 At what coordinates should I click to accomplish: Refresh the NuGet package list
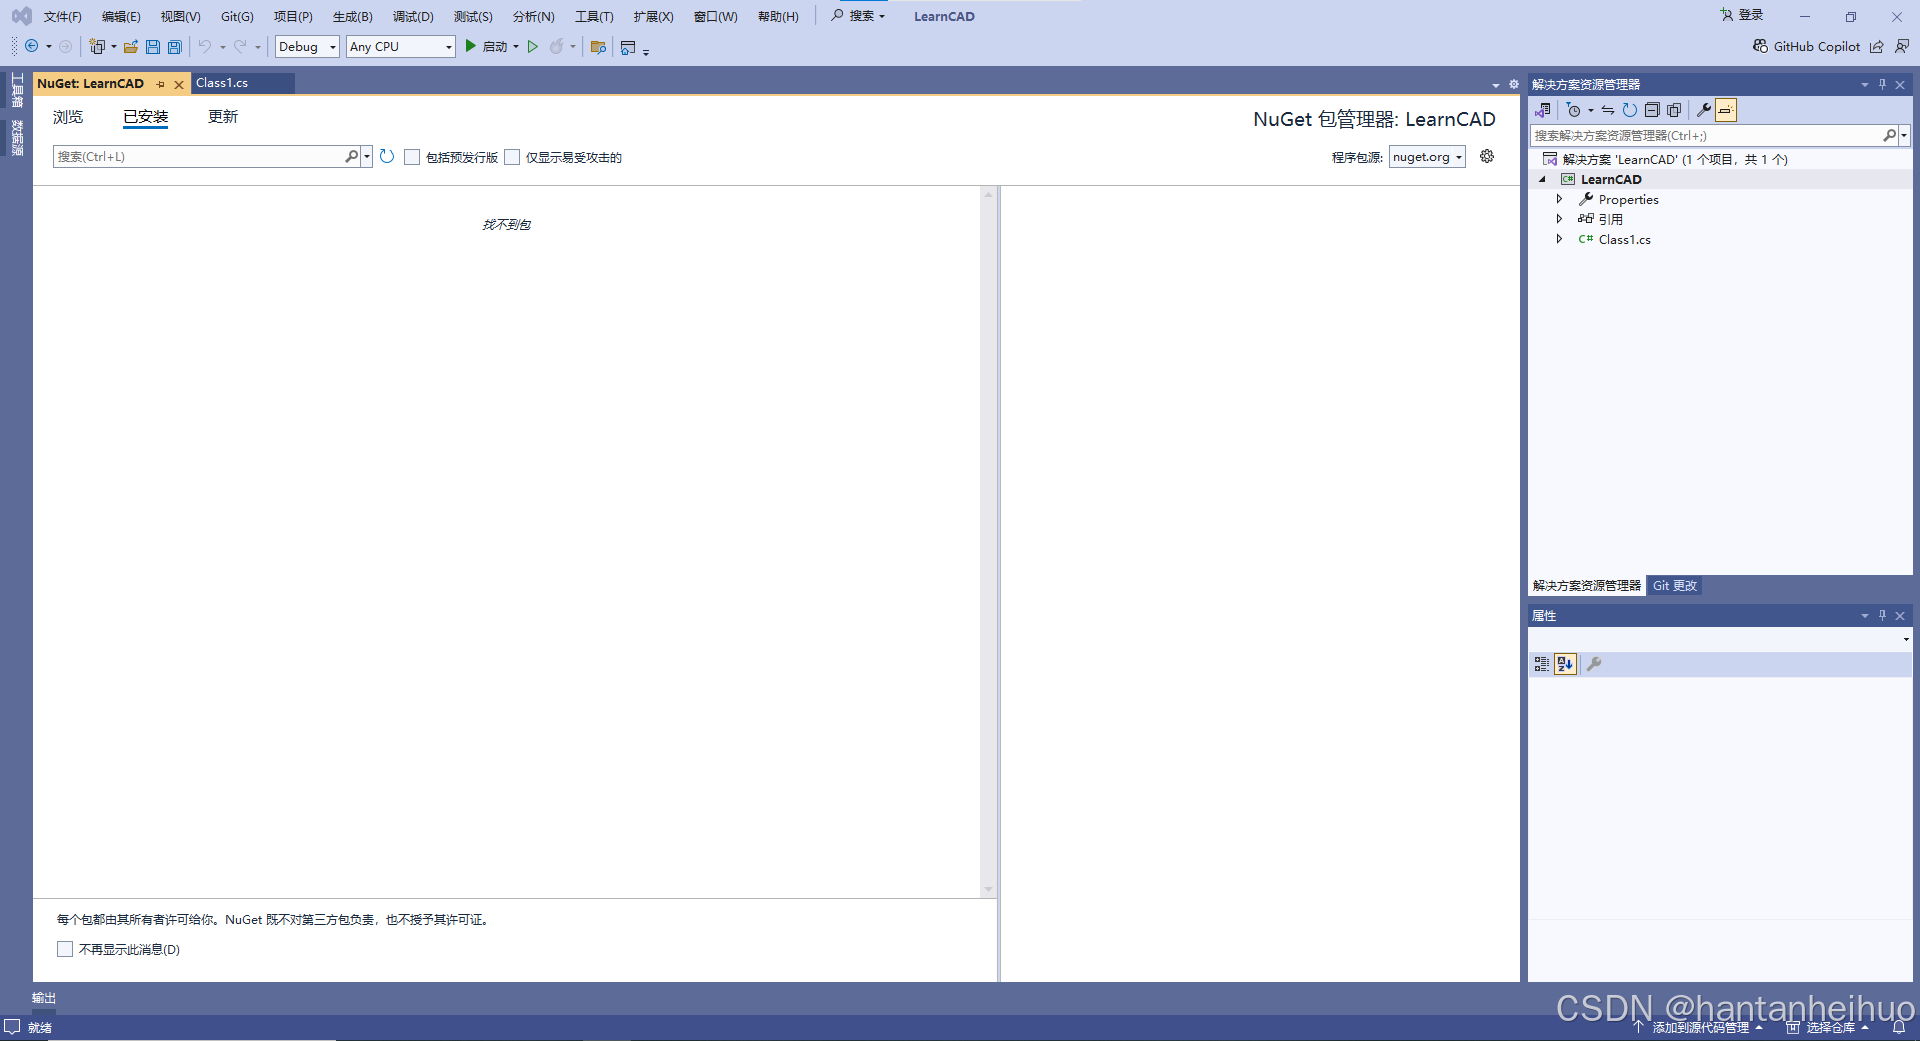[x=387, y=157]
